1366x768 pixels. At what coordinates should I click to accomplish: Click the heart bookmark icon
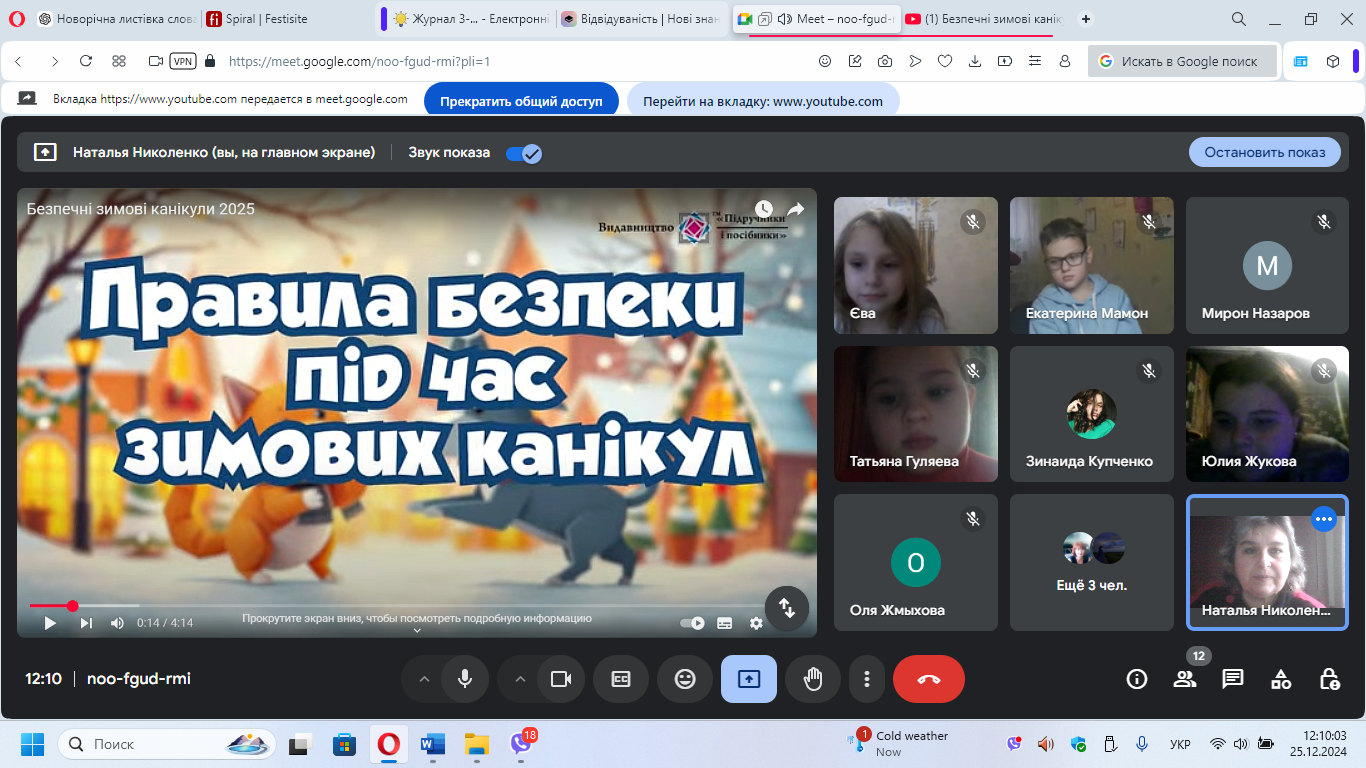(945, 61)
